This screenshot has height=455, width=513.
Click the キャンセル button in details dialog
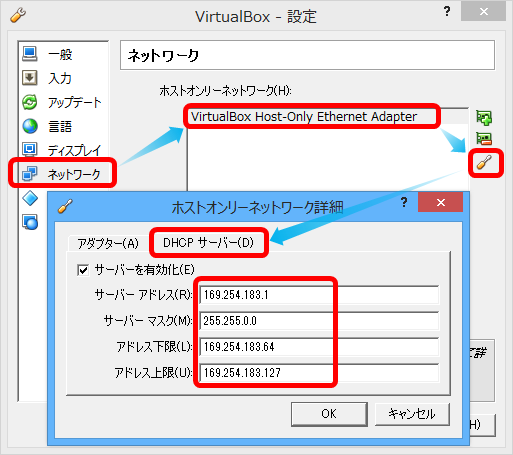pyautogui.click(x=412, y=414)
